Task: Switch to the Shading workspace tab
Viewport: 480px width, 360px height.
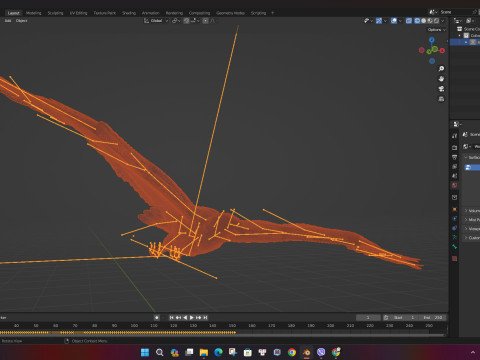Action: [129, 13]
